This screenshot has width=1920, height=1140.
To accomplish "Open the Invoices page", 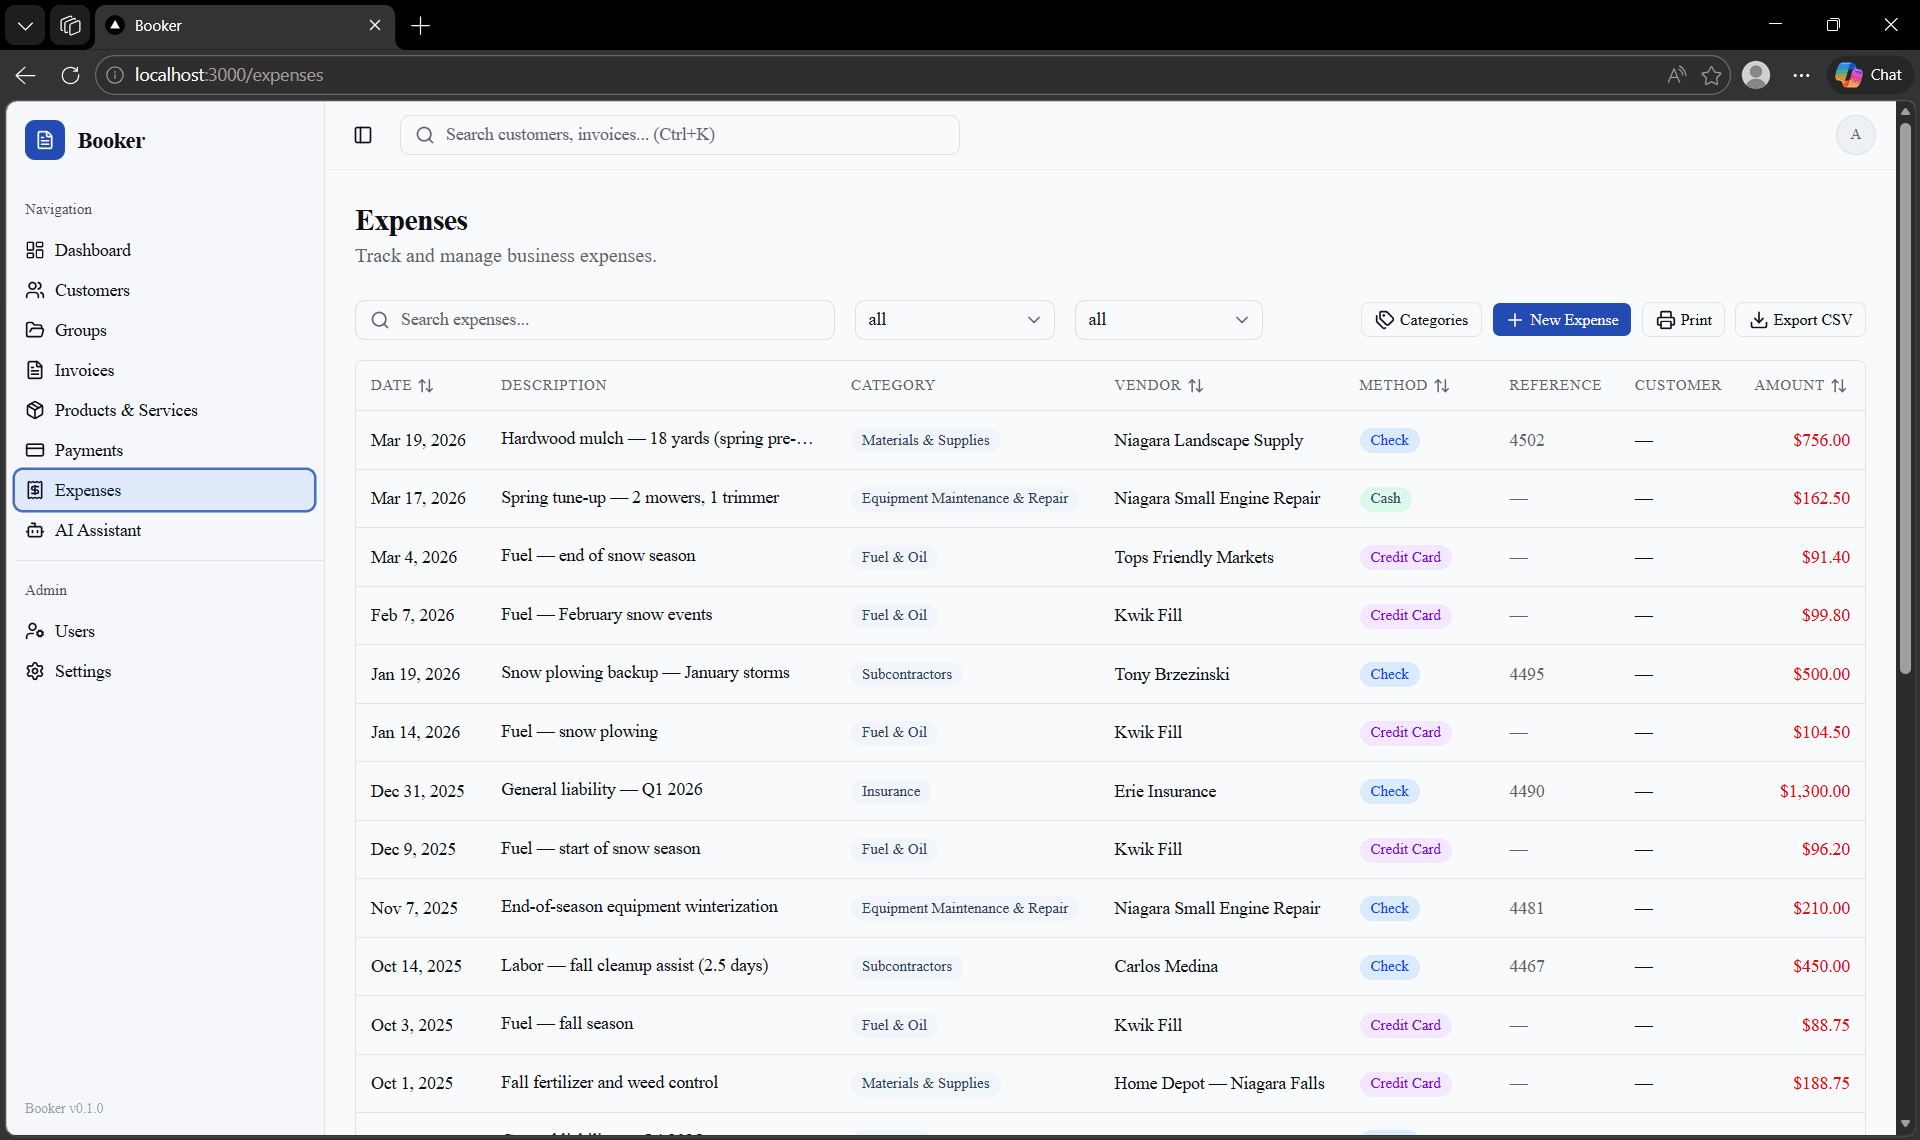I will click(84, 370).
